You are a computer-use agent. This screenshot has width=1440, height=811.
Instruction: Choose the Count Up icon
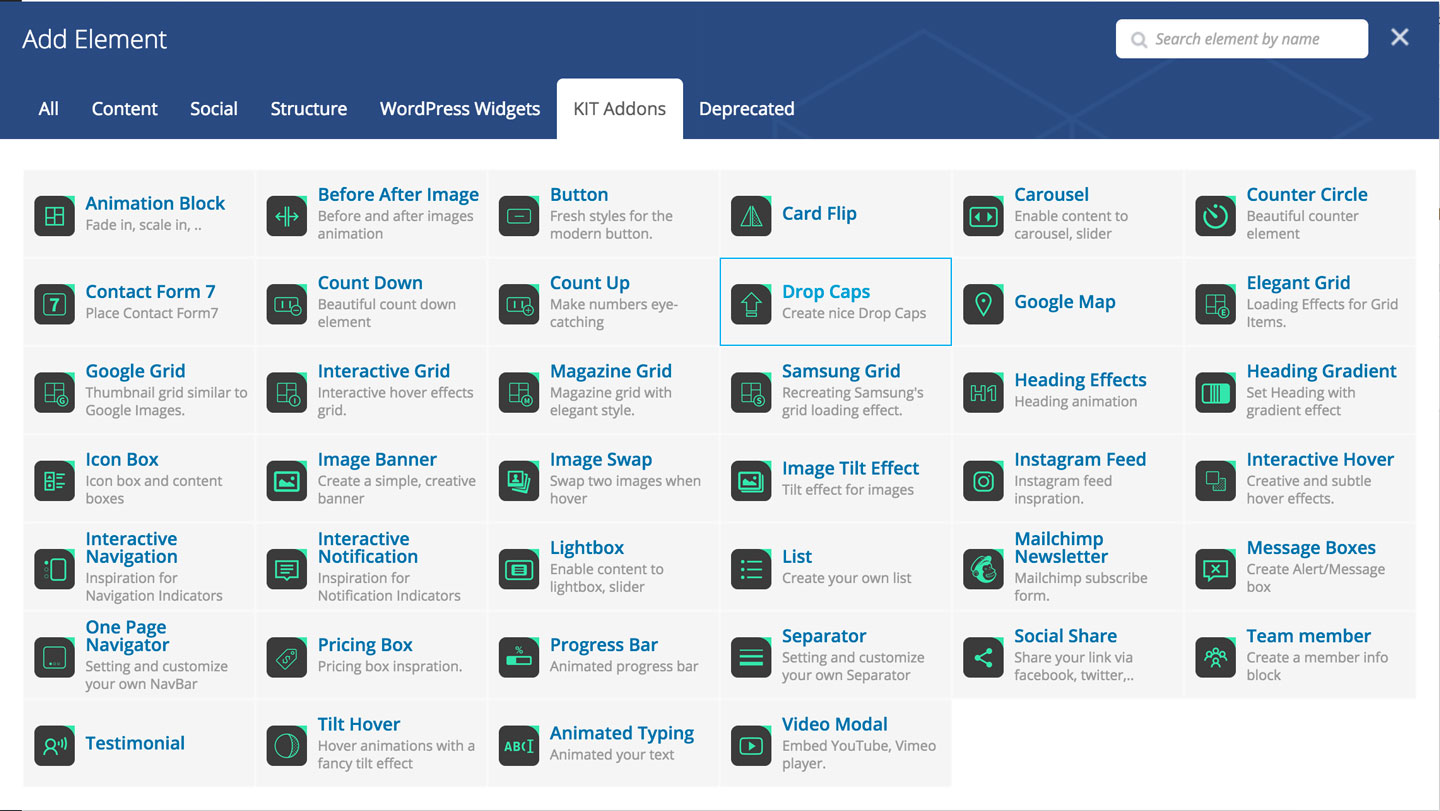click(518, 304)
